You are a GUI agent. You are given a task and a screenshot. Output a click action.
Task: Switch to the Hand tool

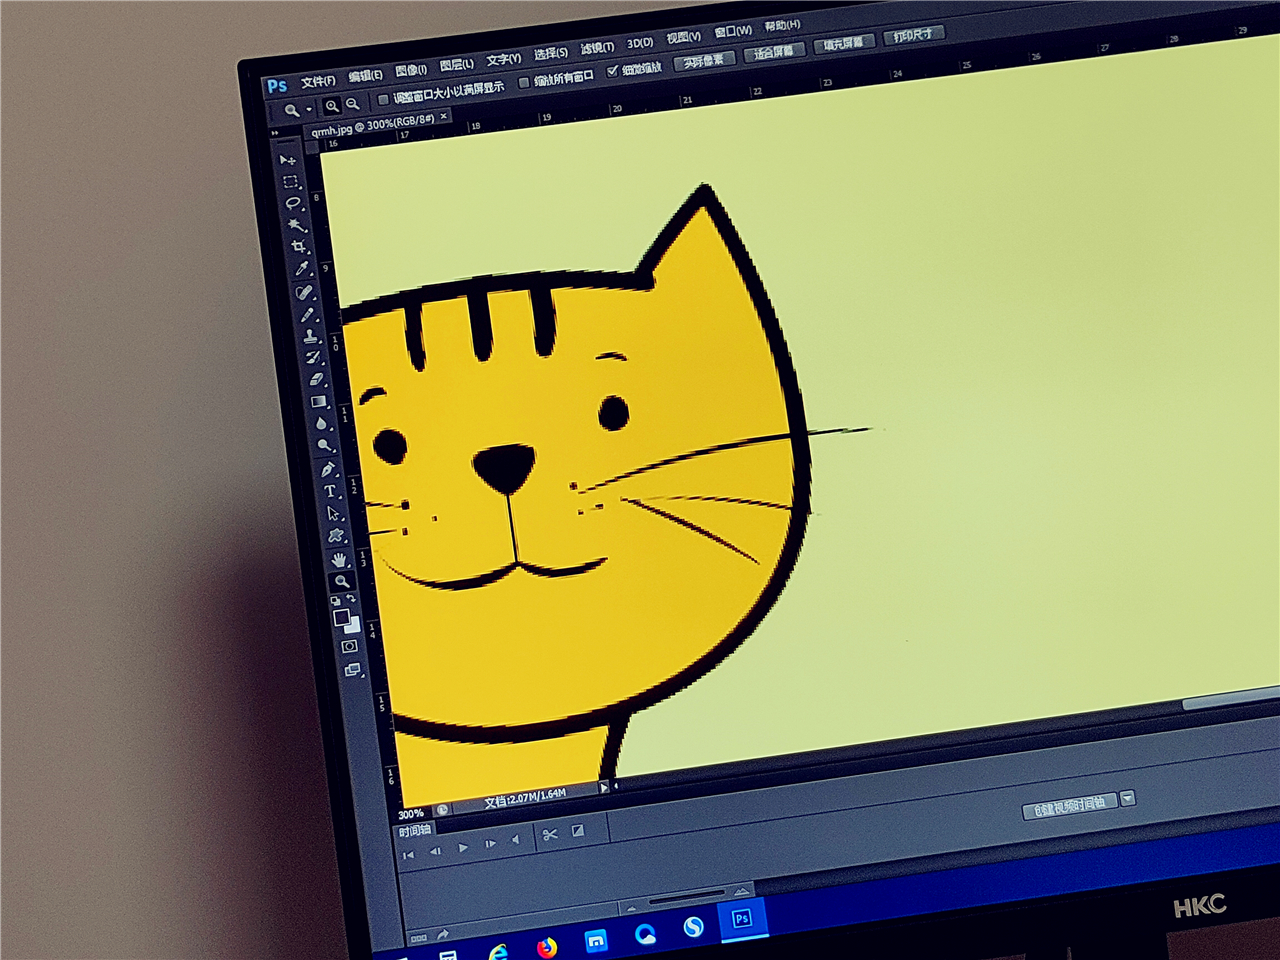[339, 559]
